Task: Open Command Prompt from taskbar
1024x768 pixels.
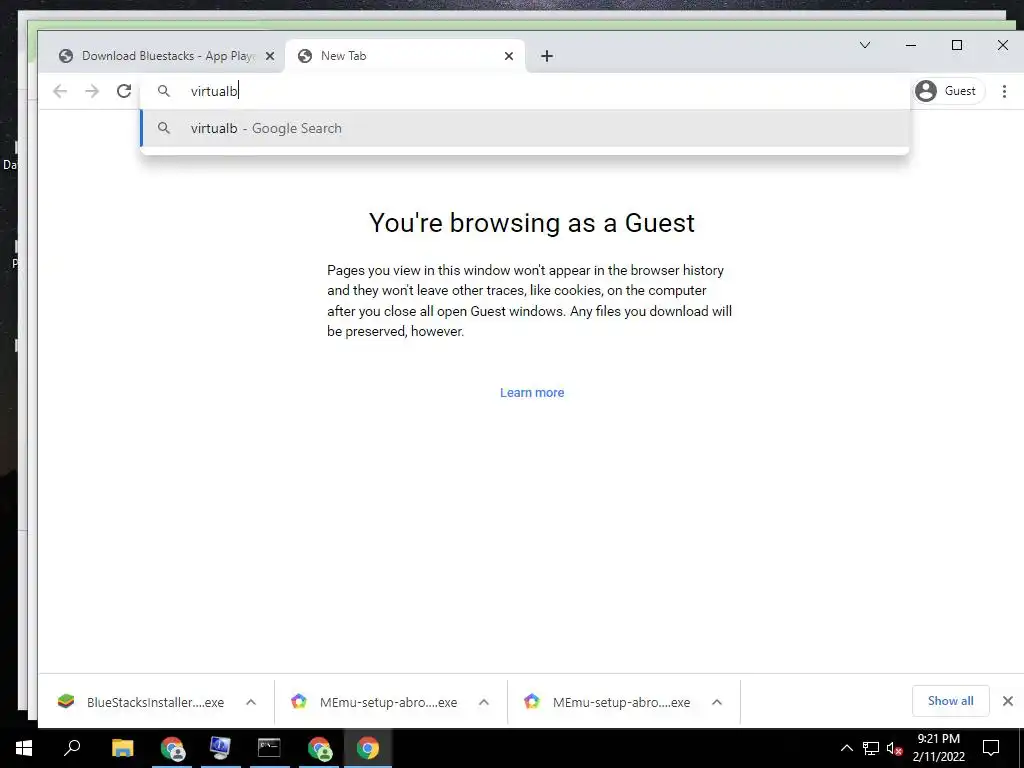Action: [x=269, y=748]
